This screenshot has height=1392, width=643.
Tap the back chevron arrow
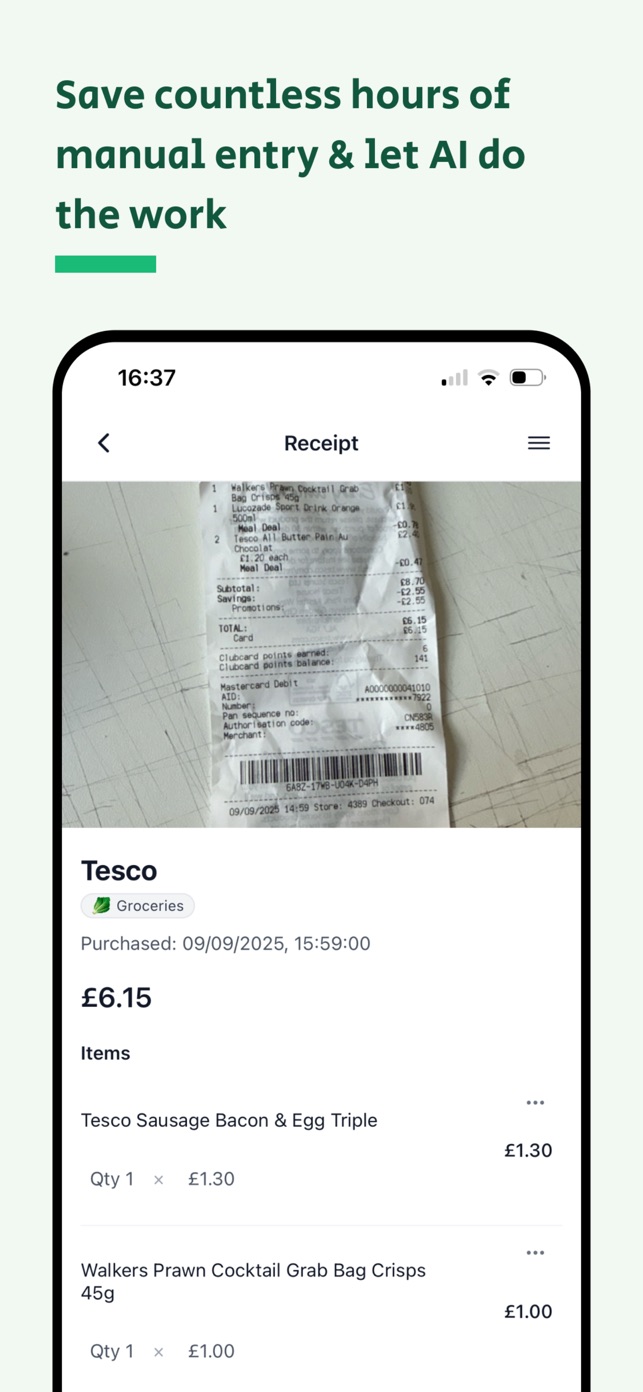coord(104,443)
